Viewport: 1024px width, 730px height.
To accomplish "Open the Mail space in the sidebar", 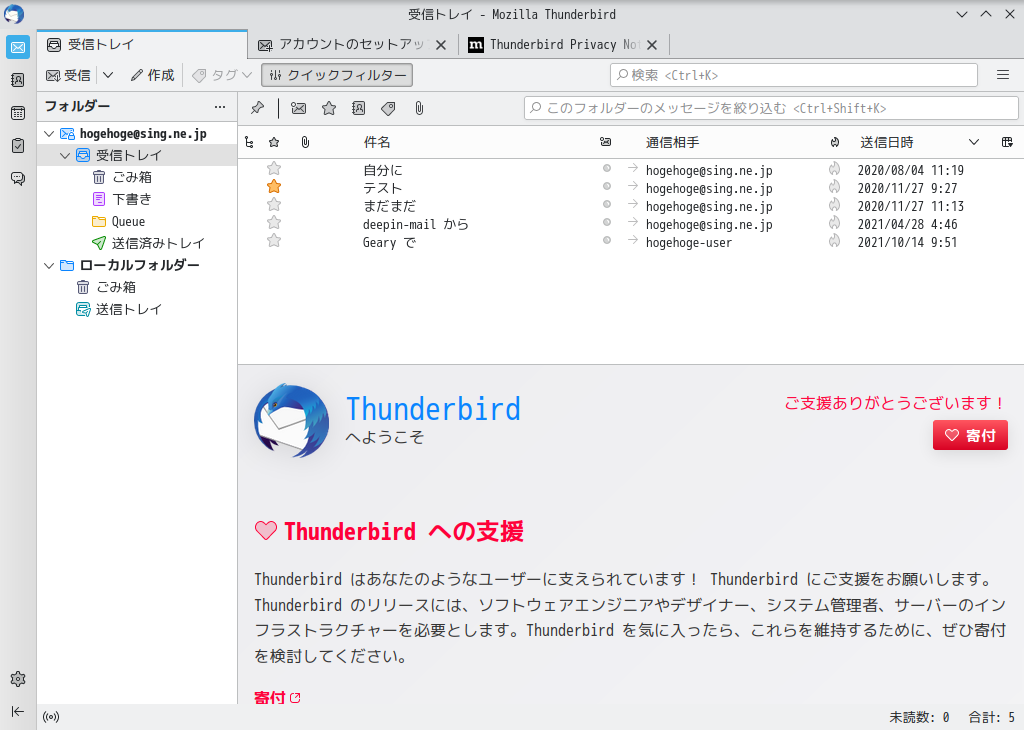I will point(18,48).
